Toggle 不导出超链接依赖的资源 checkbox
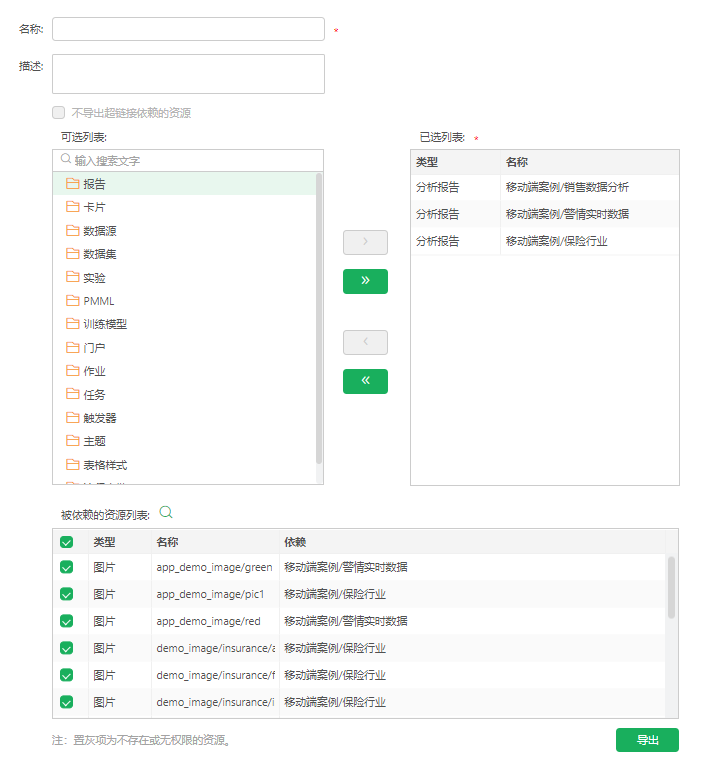 click(59, 113)
